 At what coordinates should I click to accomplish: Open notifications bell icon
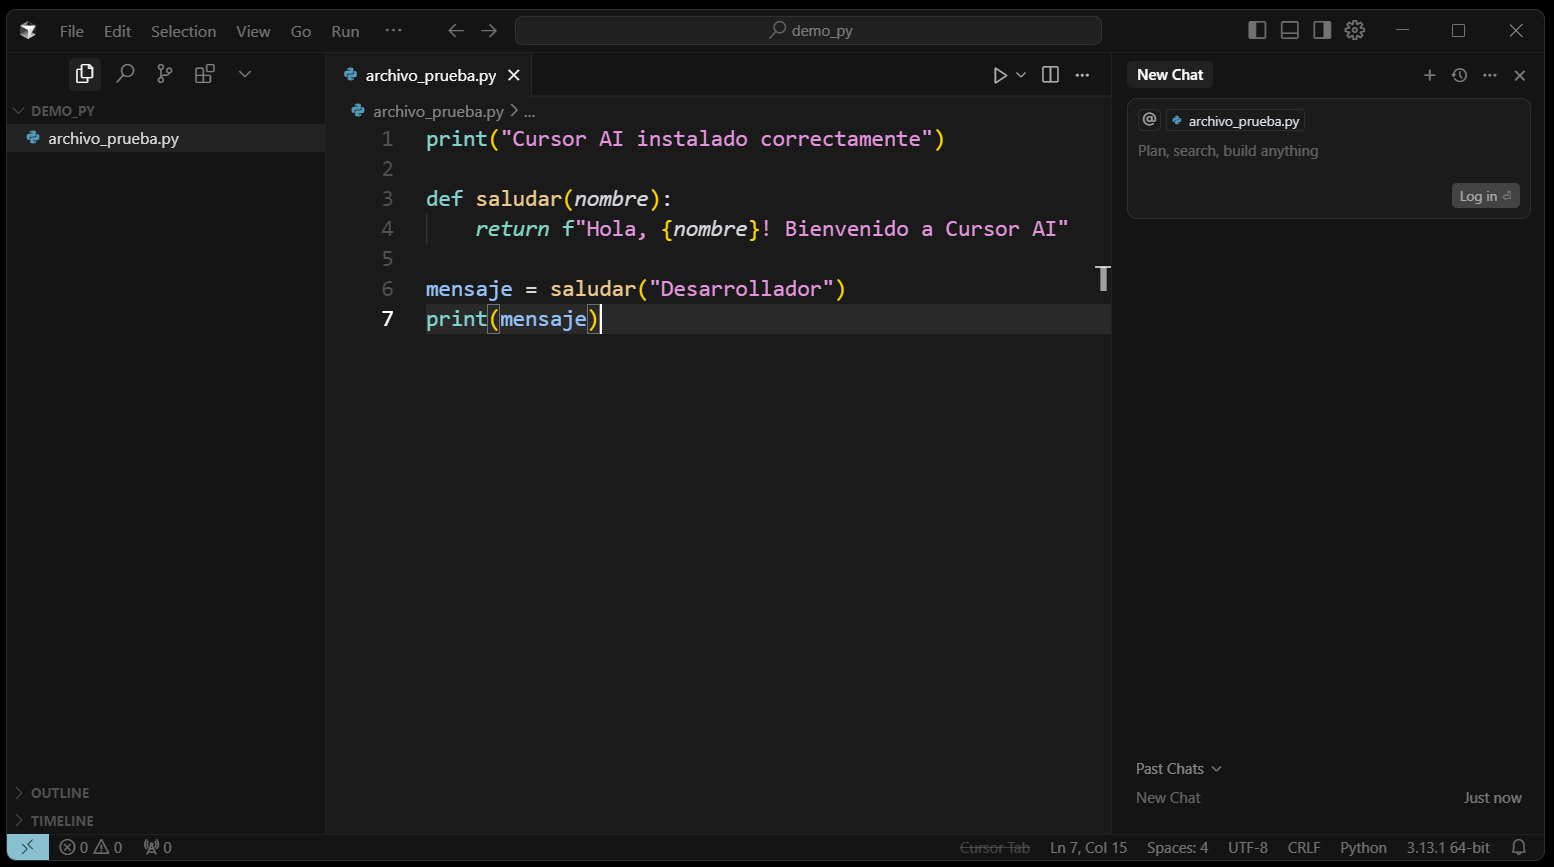[x=1519, y=848]
